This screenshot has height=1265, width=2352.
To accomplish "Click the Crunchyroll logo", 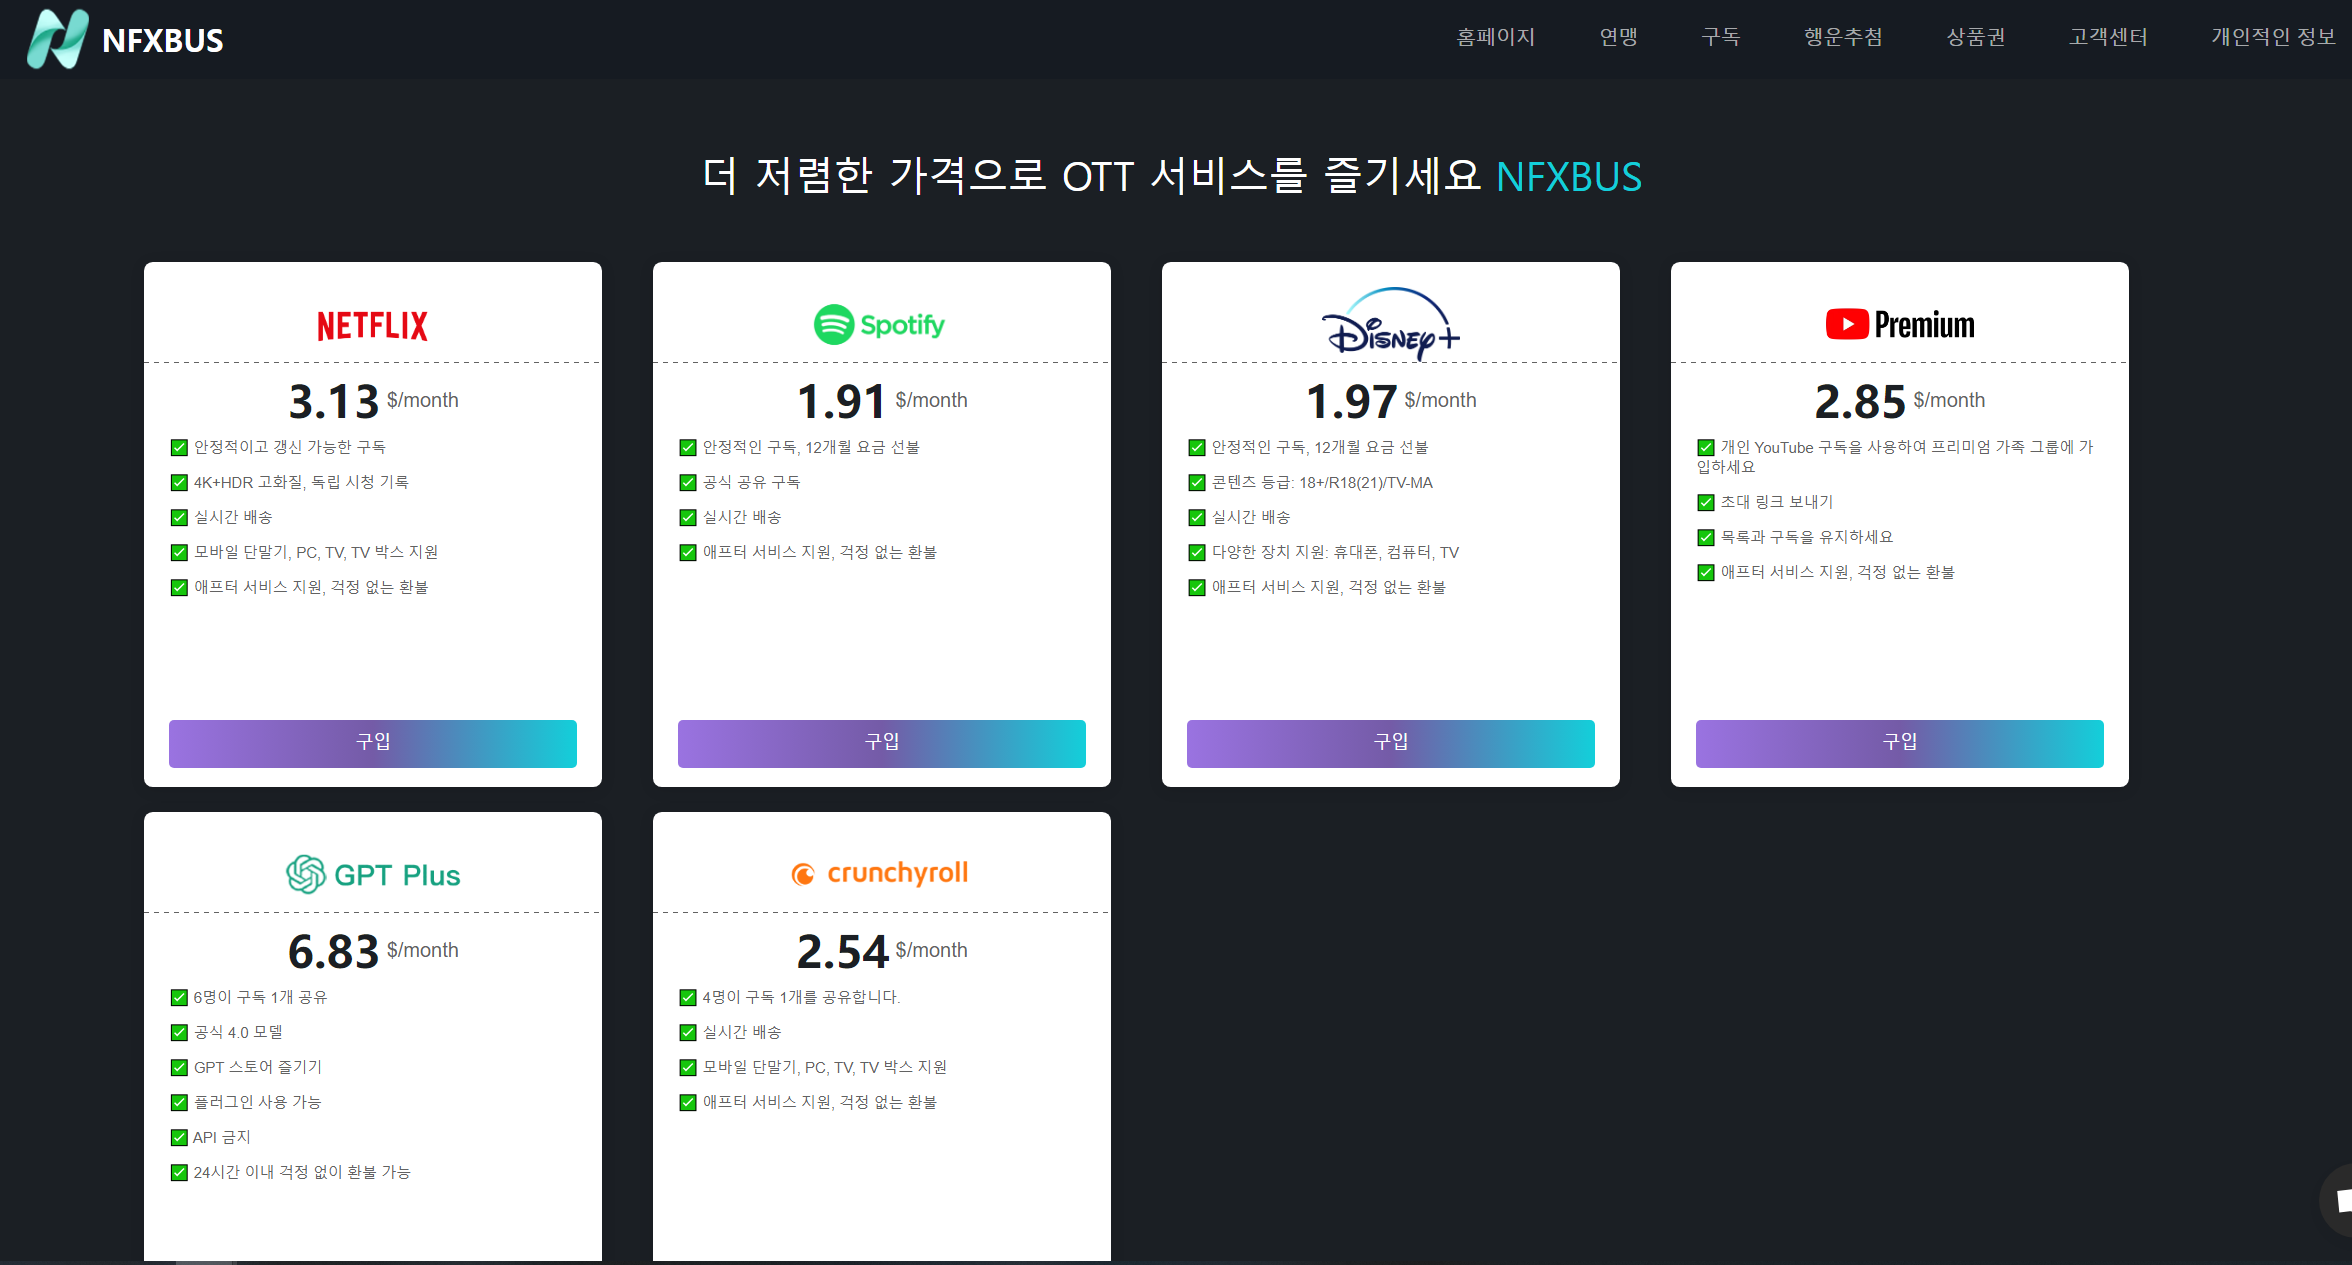I will [880, 873].
